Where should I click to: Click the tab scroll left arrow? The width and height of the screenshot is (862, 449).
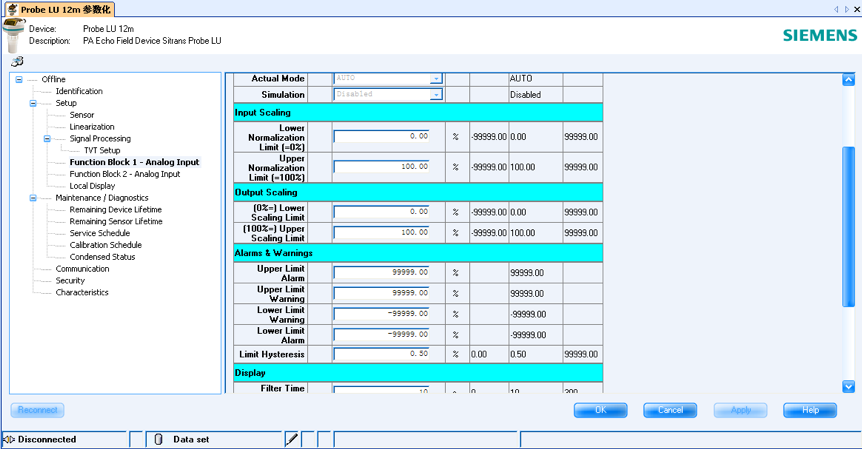[x=836, y=9]
